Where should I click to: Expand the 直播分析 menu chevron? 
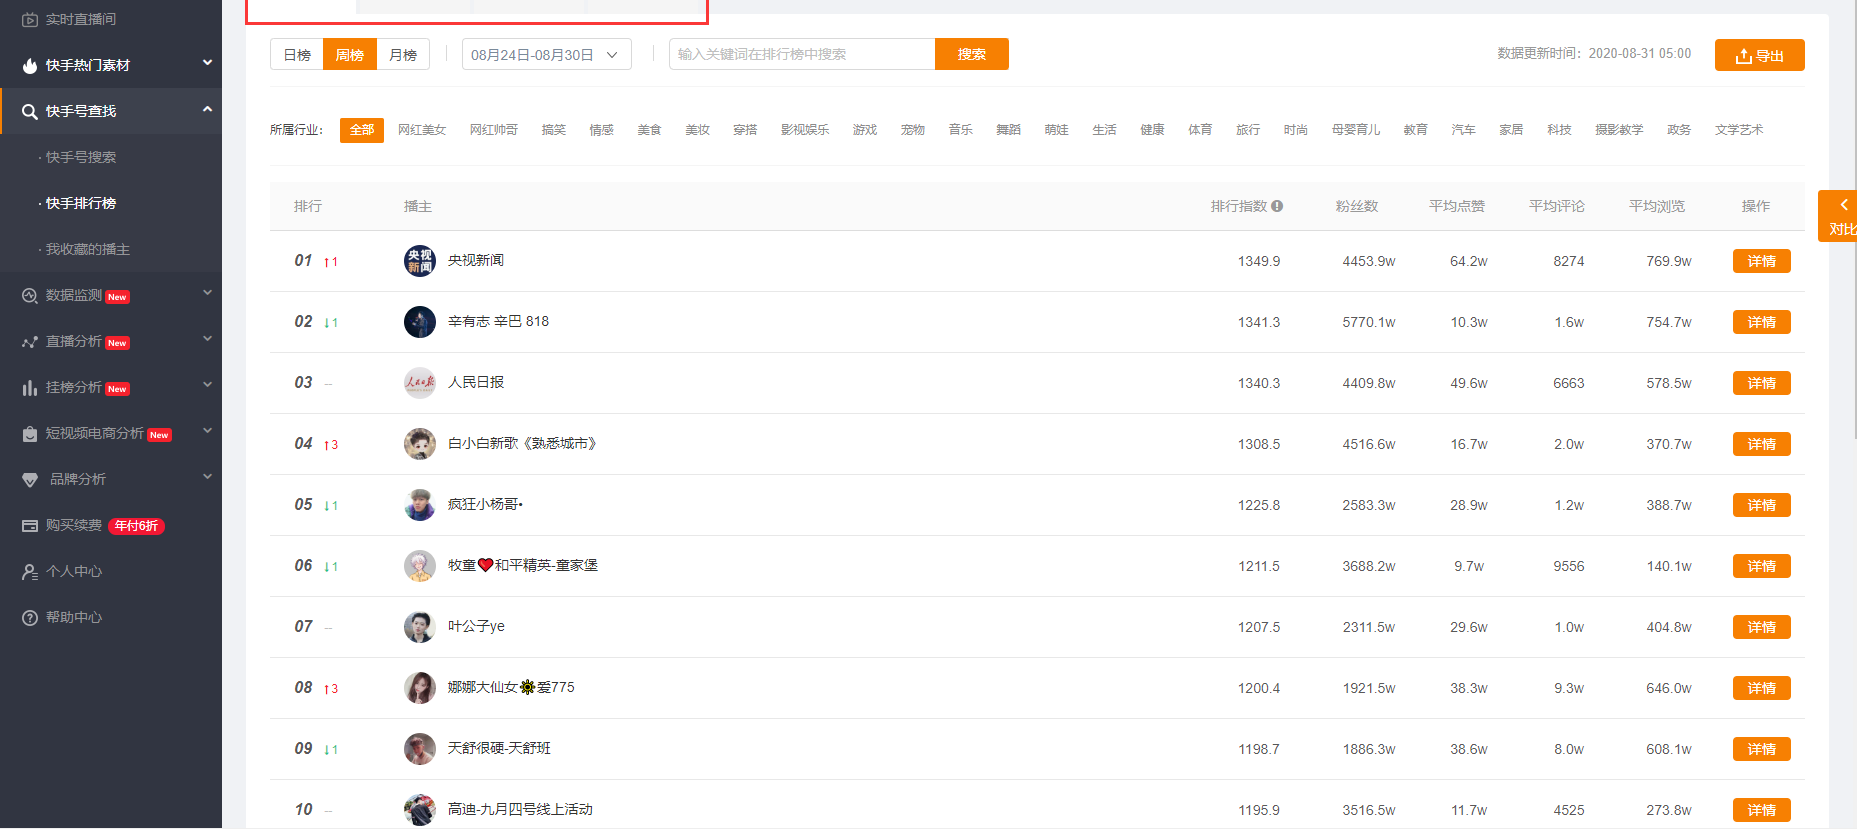click(207, 338)
